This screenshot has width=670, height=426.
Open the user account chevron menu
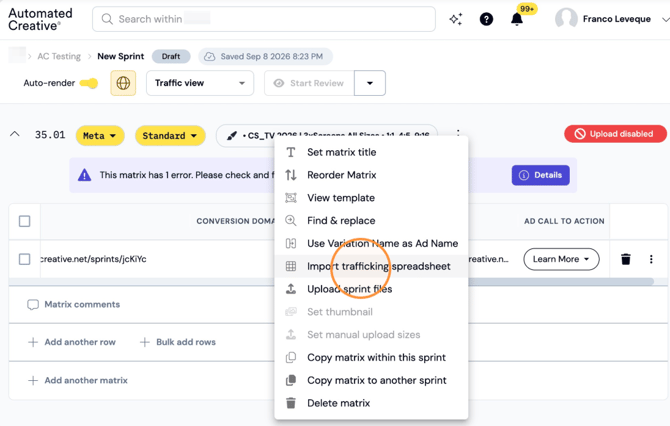click(x=665, y=19)
